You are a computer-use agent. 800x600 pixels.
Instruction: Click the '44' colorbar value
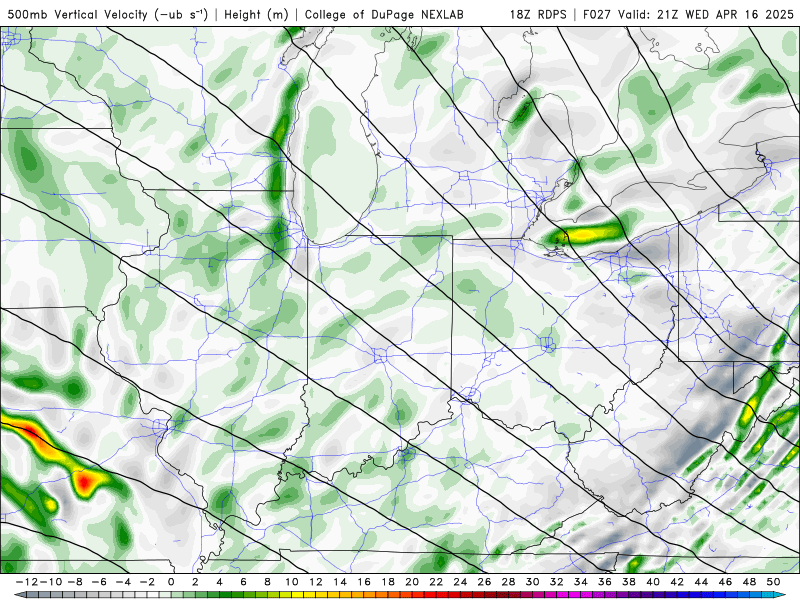point(701,582)
